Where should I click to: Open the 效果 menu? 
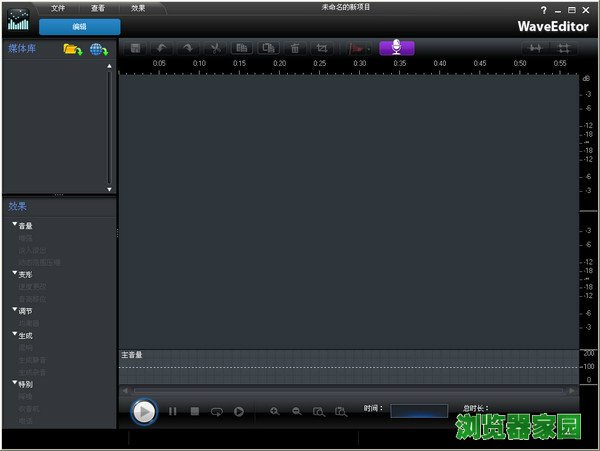[138, 7]
